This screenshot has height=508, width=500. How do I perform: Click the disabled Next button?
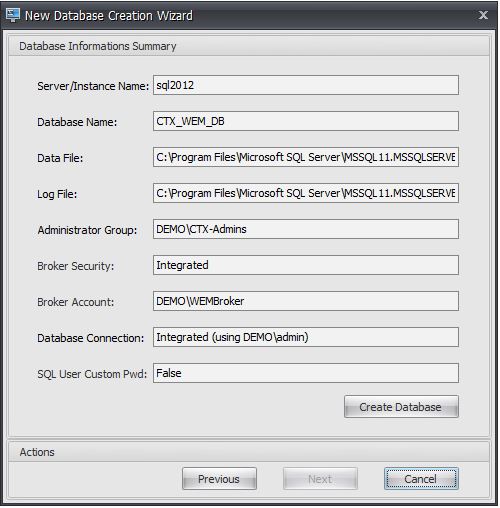pos(320,479)
